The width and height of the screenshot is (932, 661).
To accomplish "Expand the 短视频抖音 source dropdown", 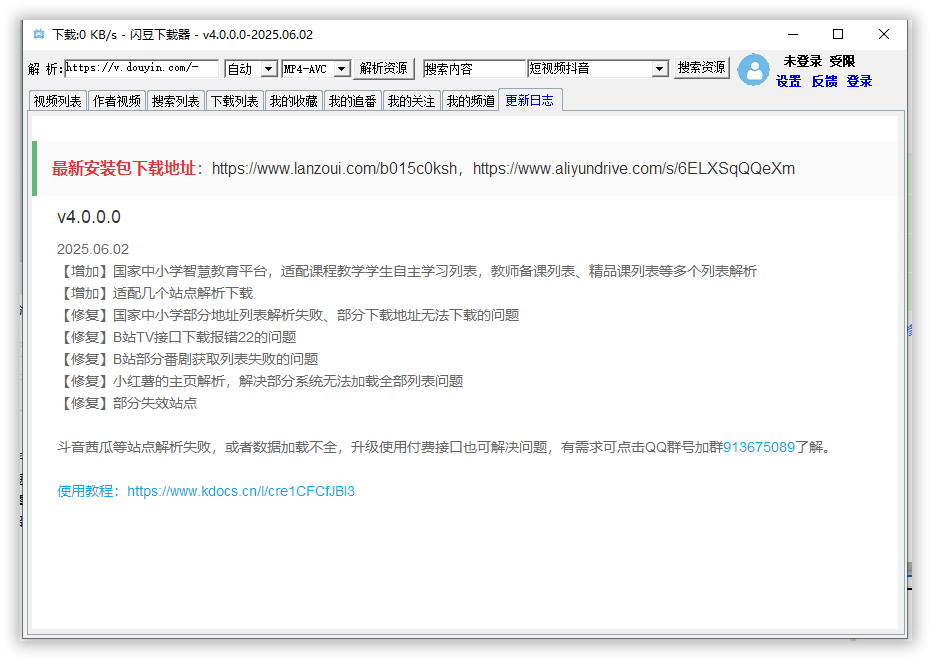I will coord(659,69).
